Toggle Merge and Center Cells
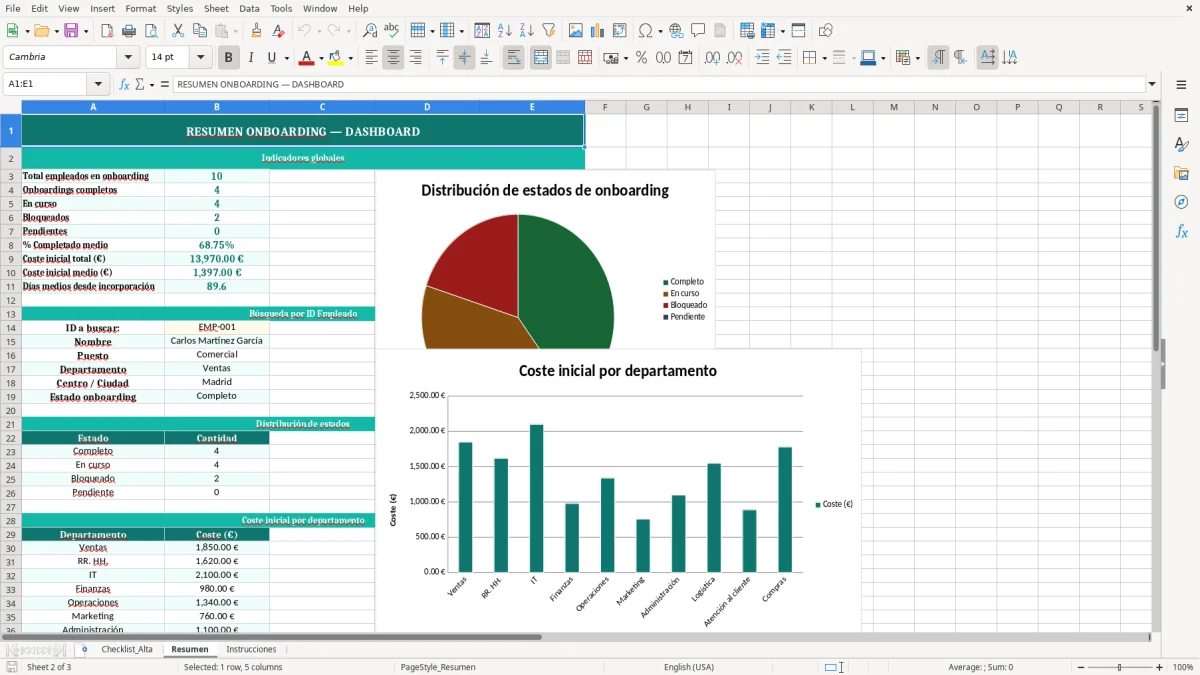1200x675 pixels. (540, 58)
